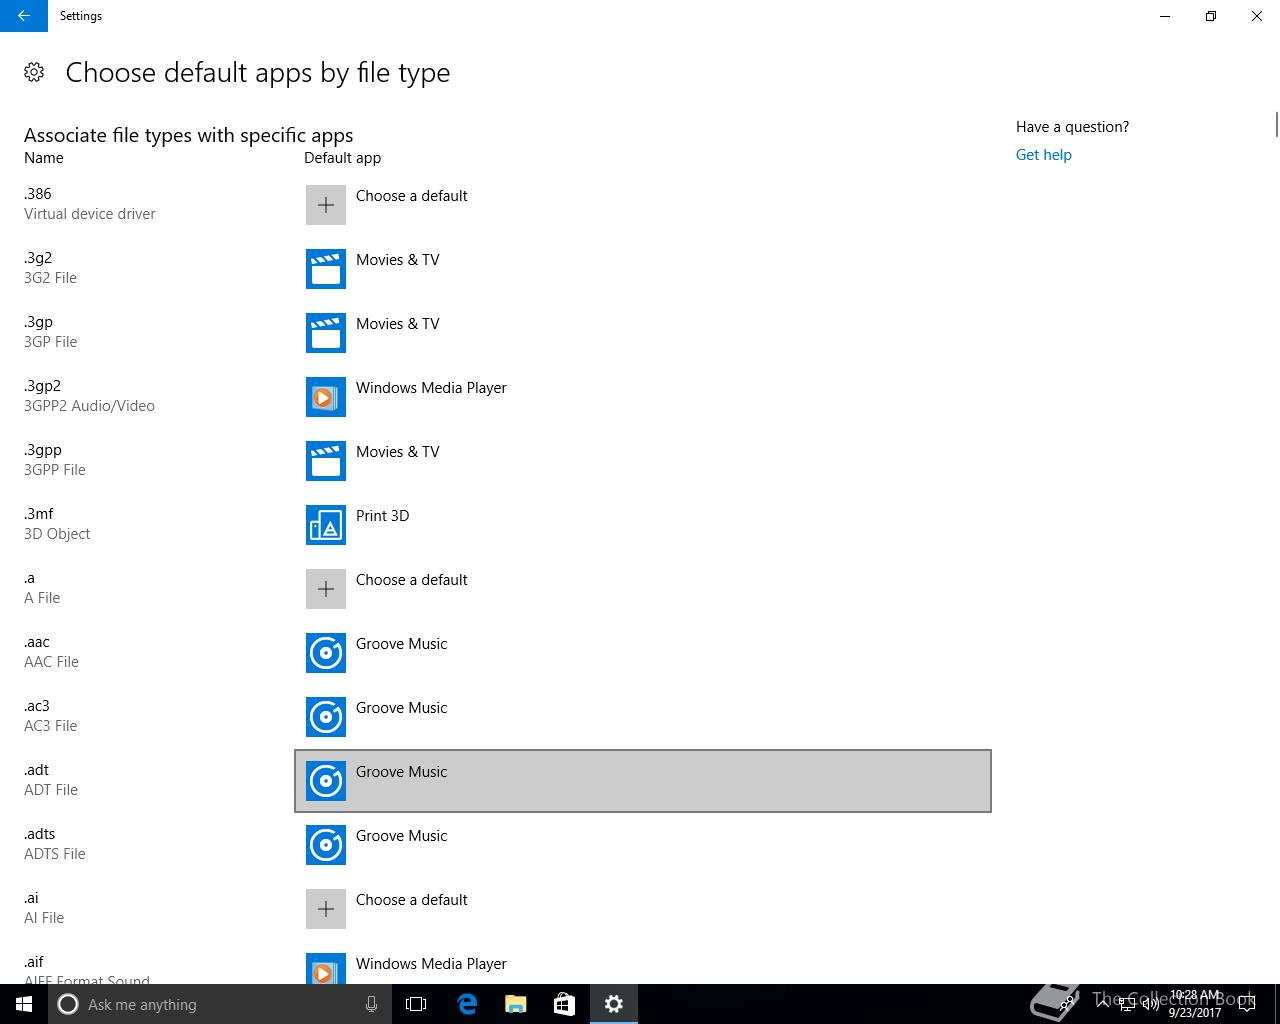The height and width of the screenshot is (1024, 1280).
Task: Click the Default app column header
Action: 342,158
